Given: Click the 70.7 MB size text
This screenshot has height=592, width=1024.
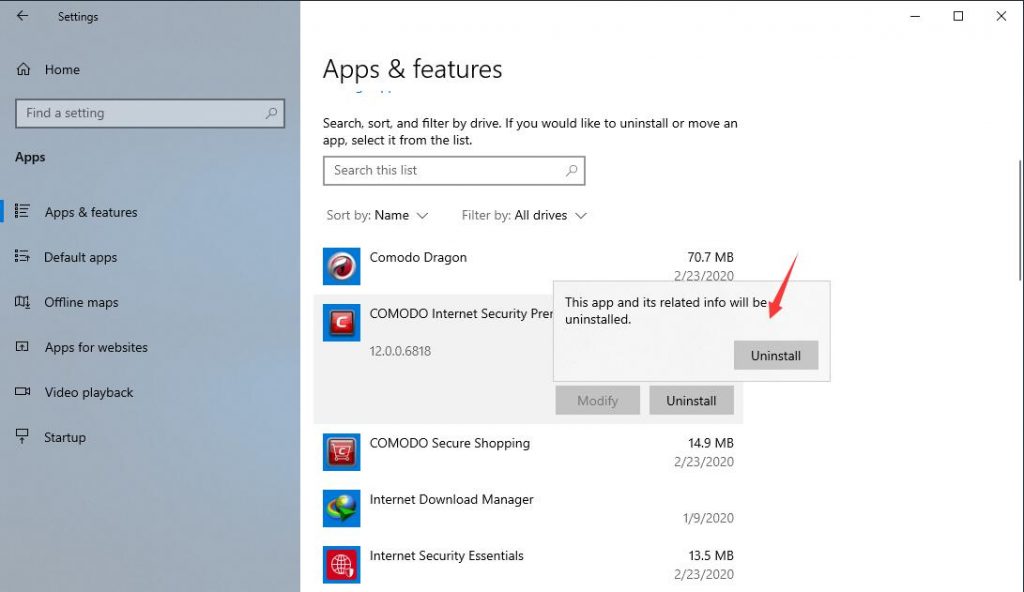Looking at the screenshot, I should 711,257.
